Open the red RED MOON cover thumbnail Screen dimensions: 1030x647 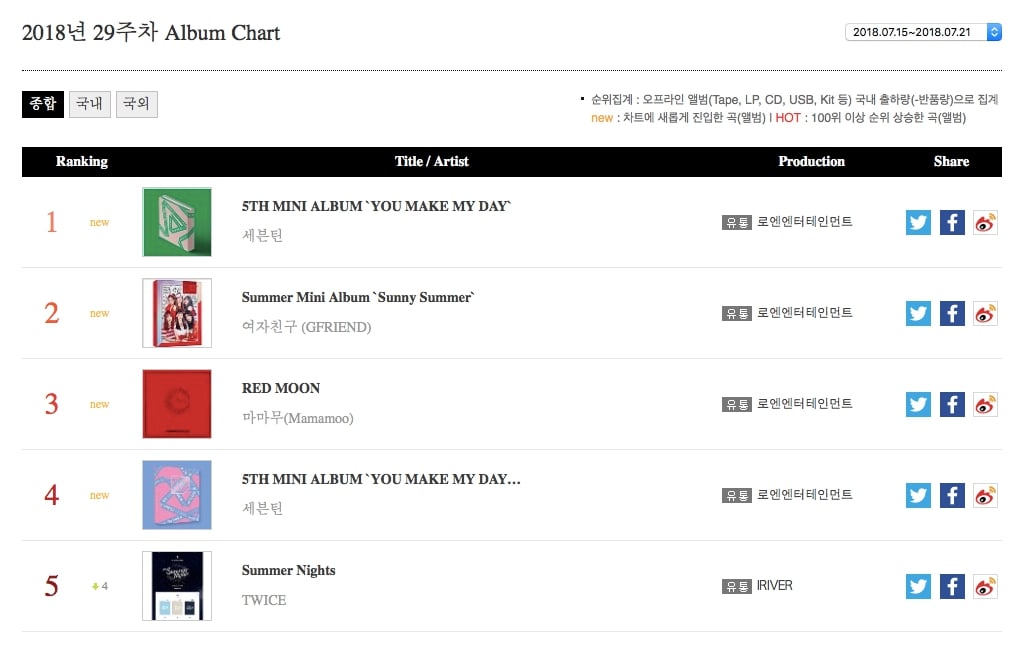tap(177, 404)
